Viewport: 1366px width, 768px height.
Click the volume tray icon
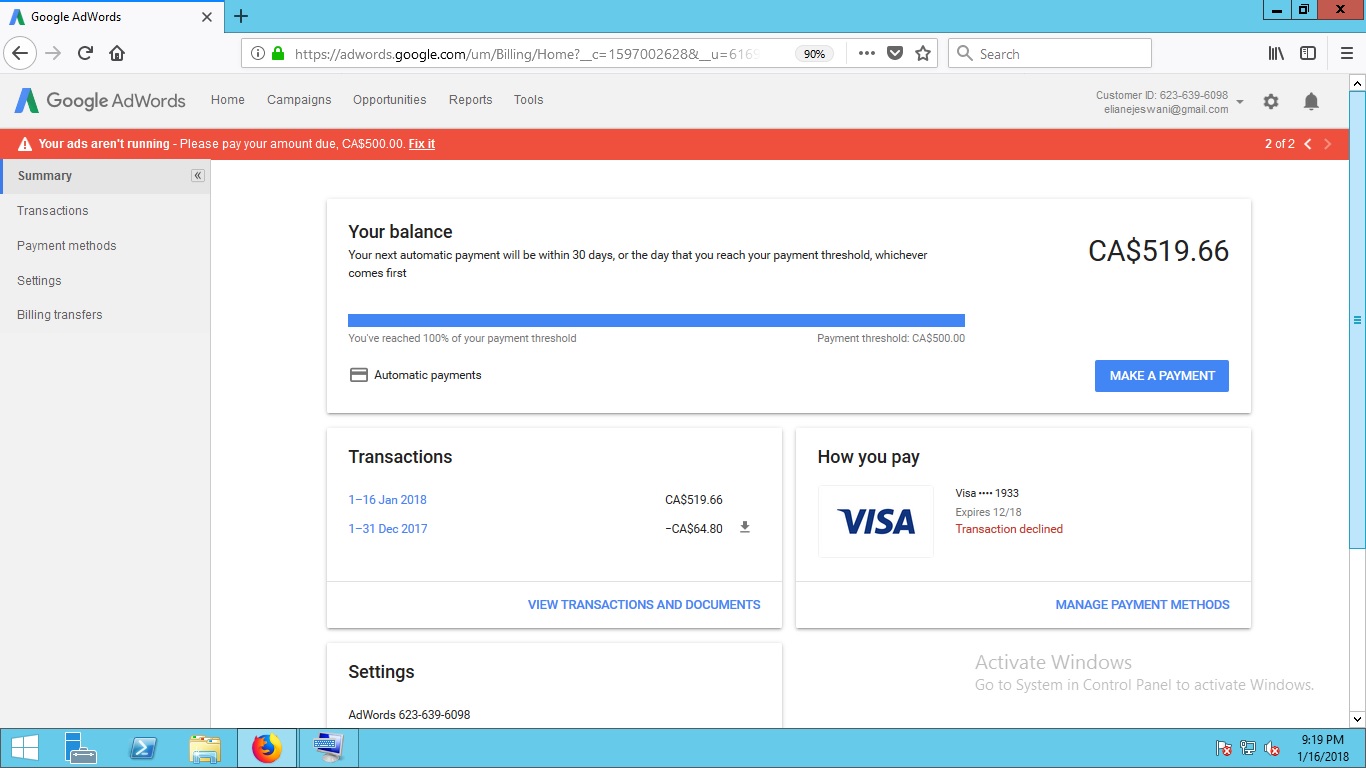tap(1273, 748)
